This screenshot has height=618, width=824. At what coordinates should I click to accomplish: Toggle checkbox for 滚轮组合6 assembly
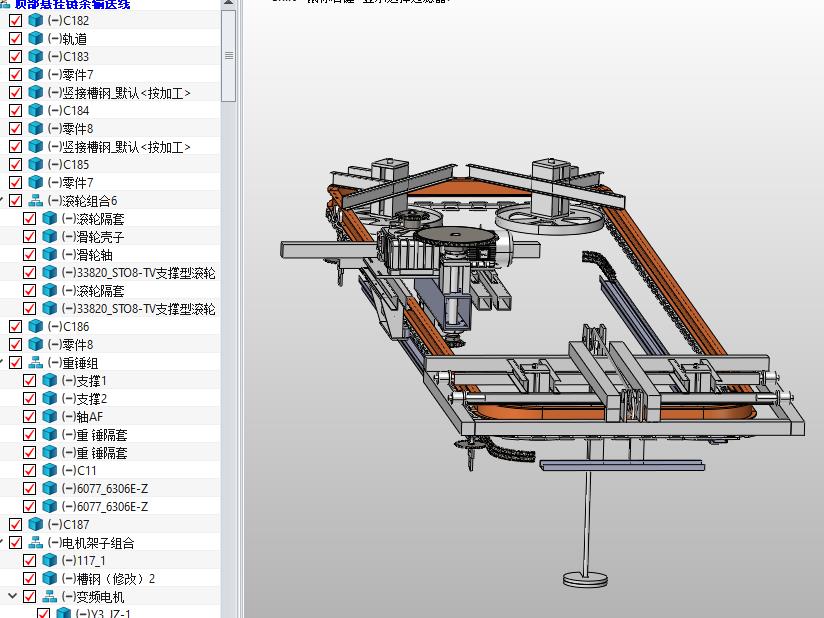tap(16, 200)
